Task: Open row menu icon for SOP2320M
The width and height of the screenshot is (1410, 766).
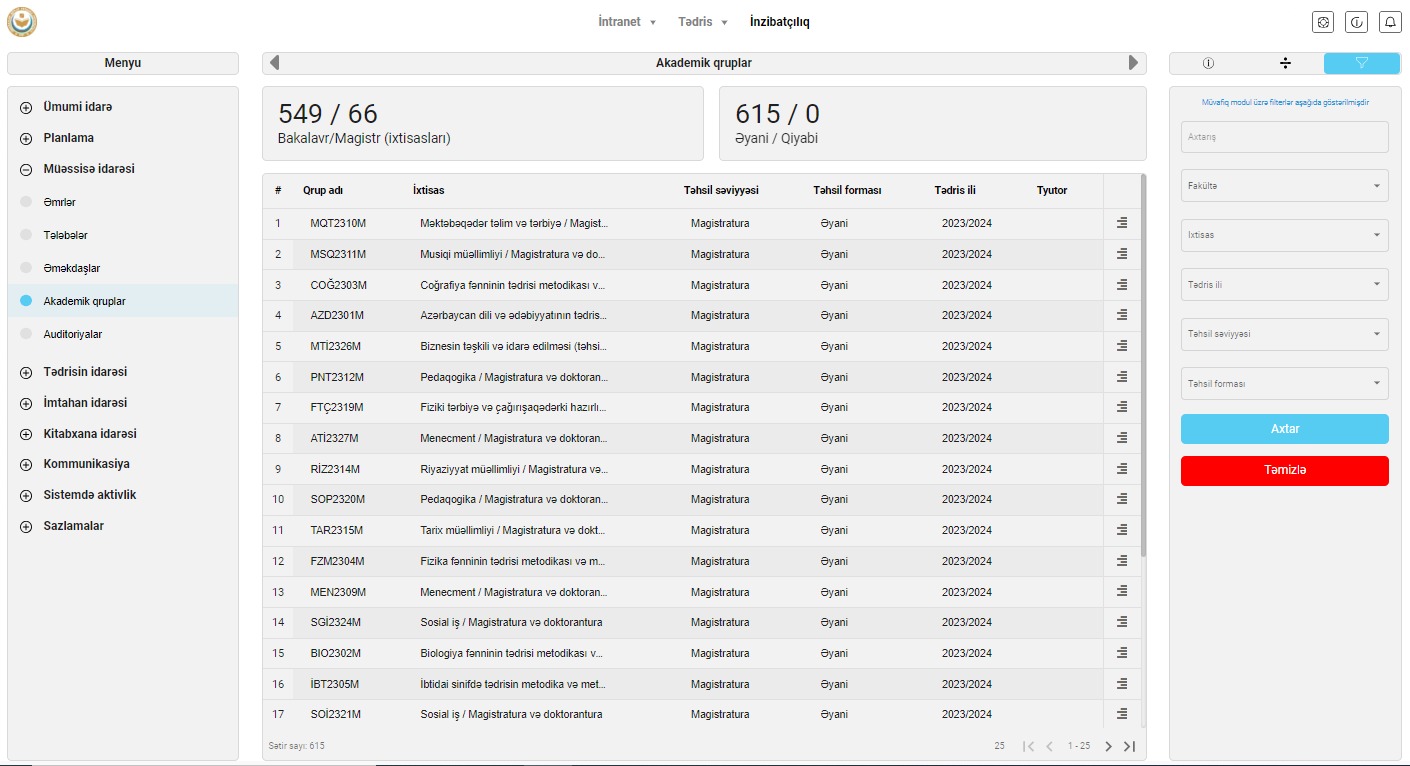Action: point(1122,499)
